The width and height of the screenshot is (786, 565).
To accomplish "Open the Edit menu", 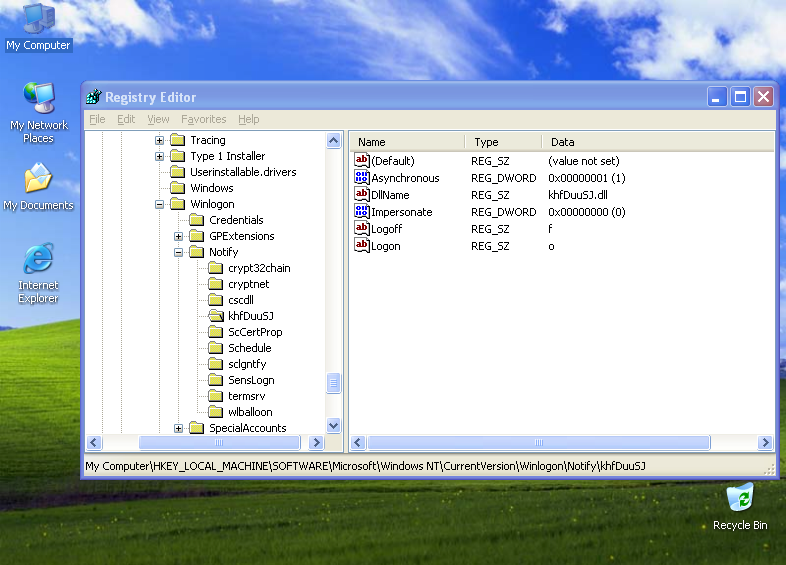I will (126, 119).
